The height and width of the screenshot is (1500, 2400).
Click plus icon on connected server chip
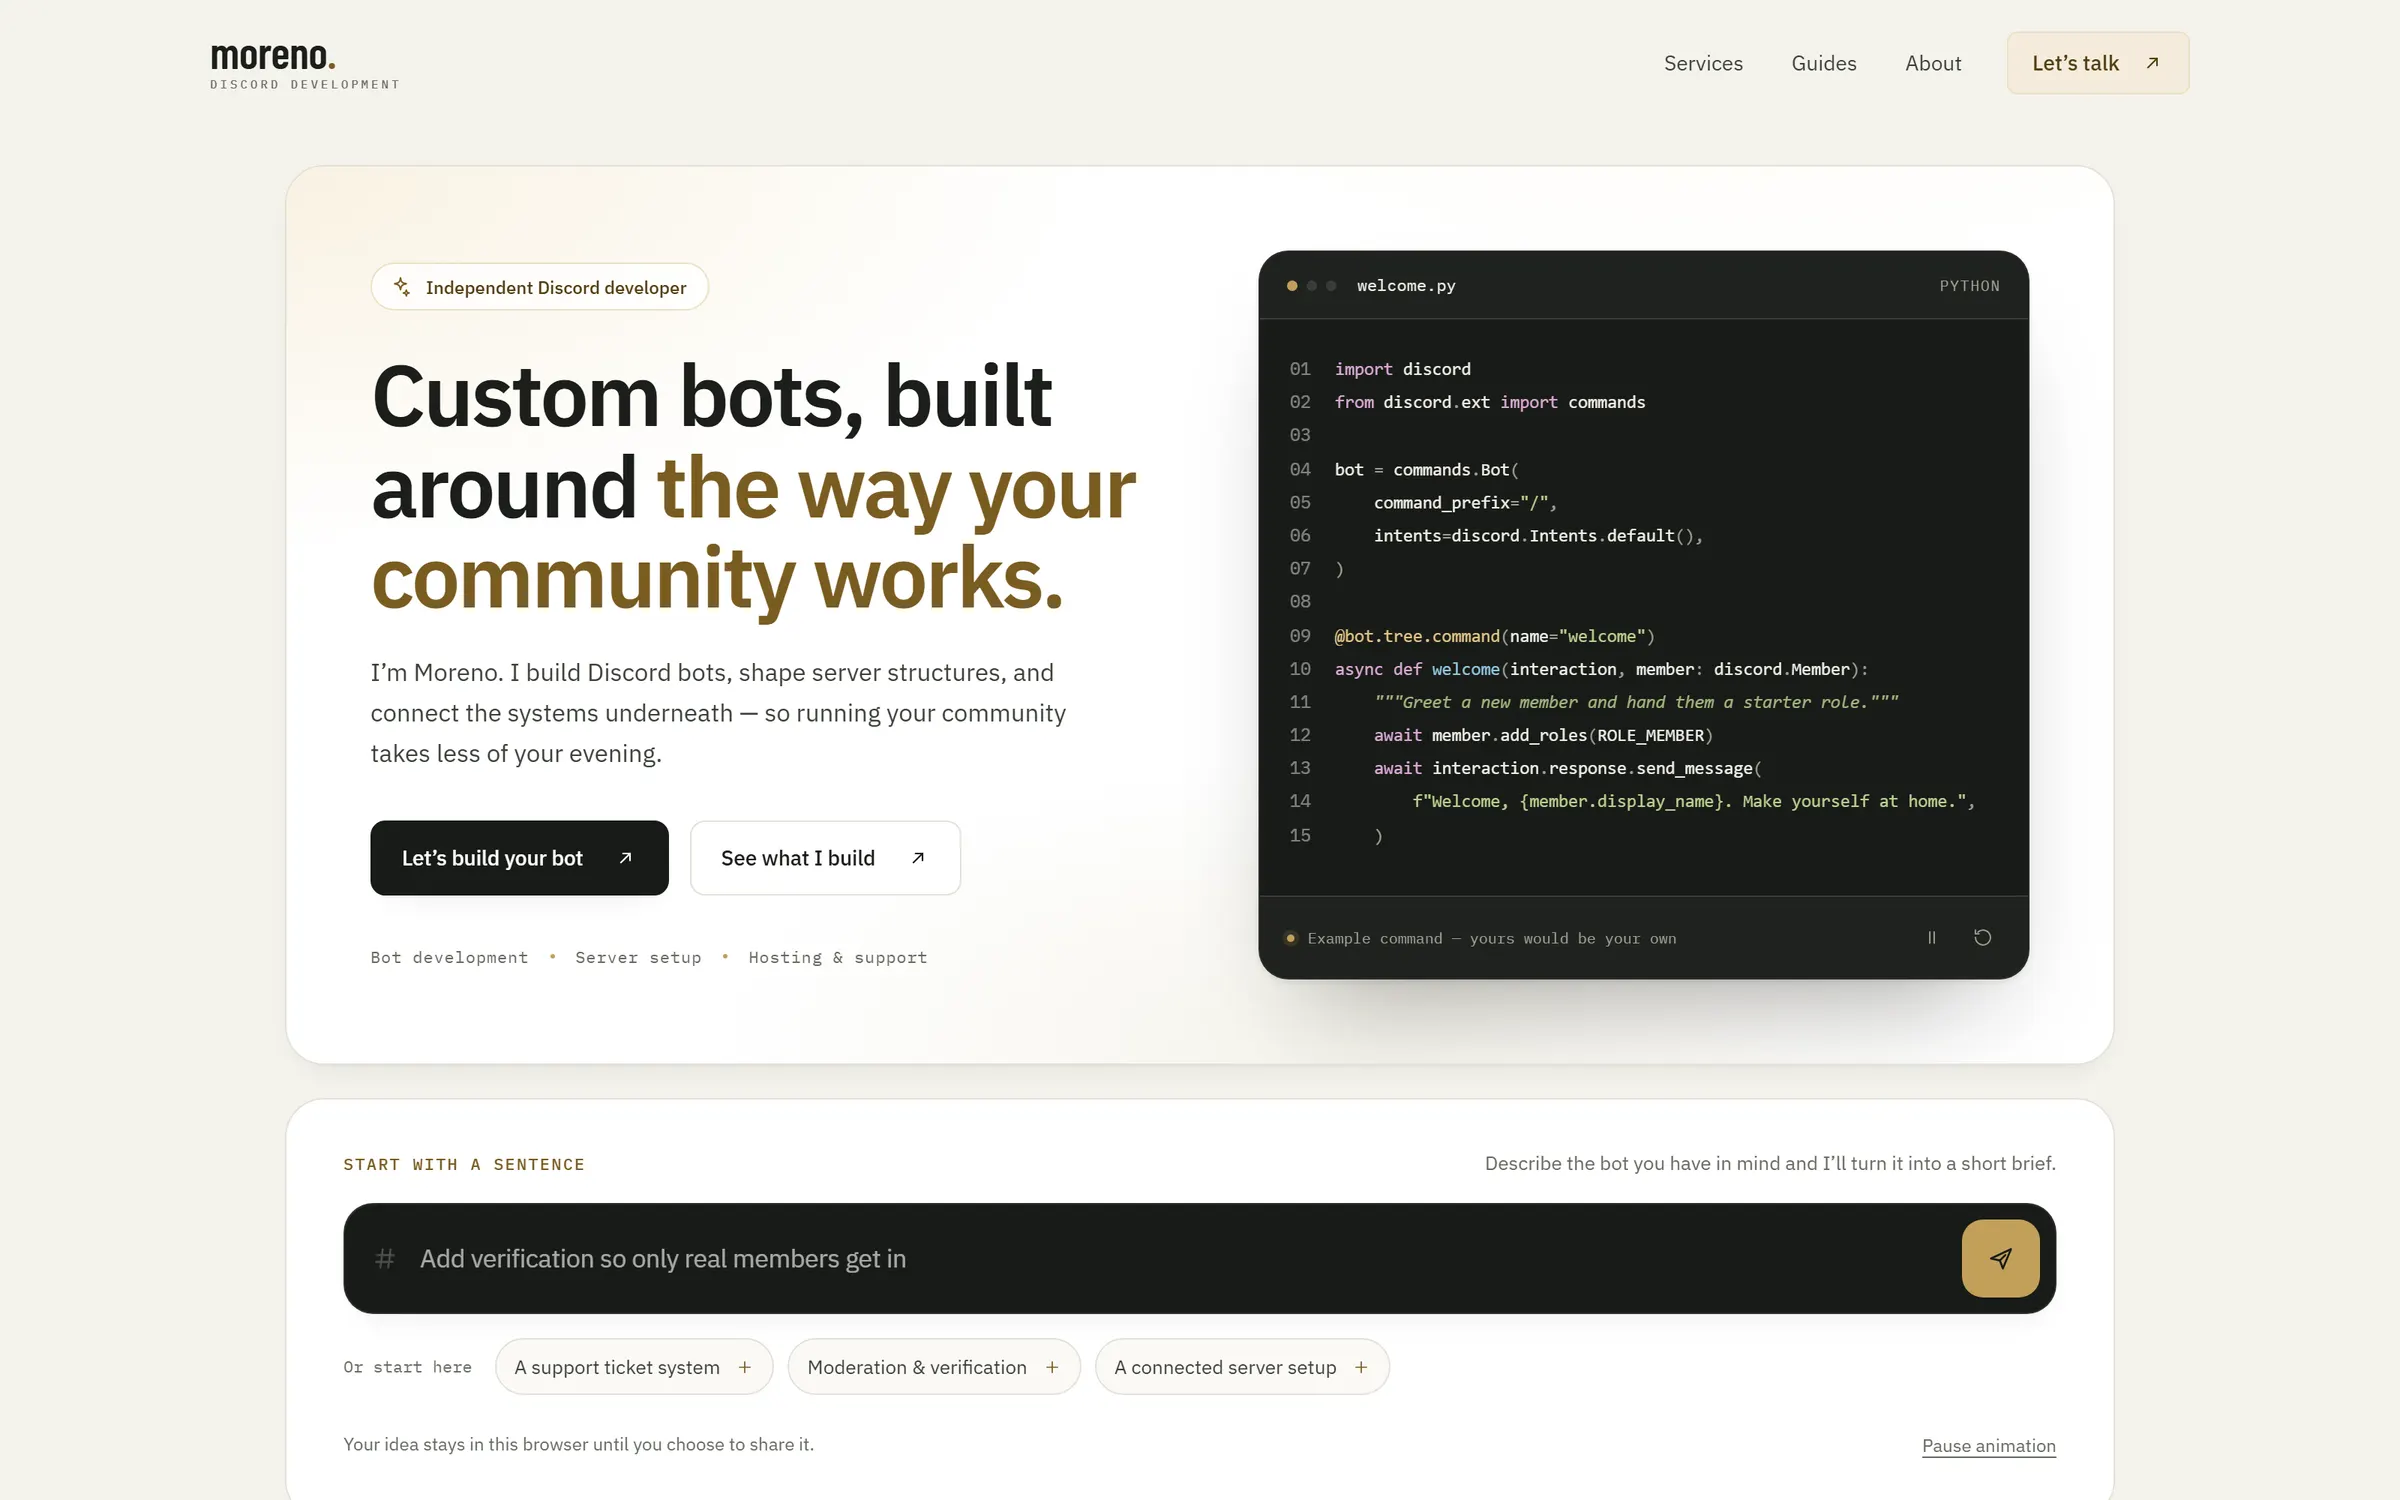tap(1361, 1367)
